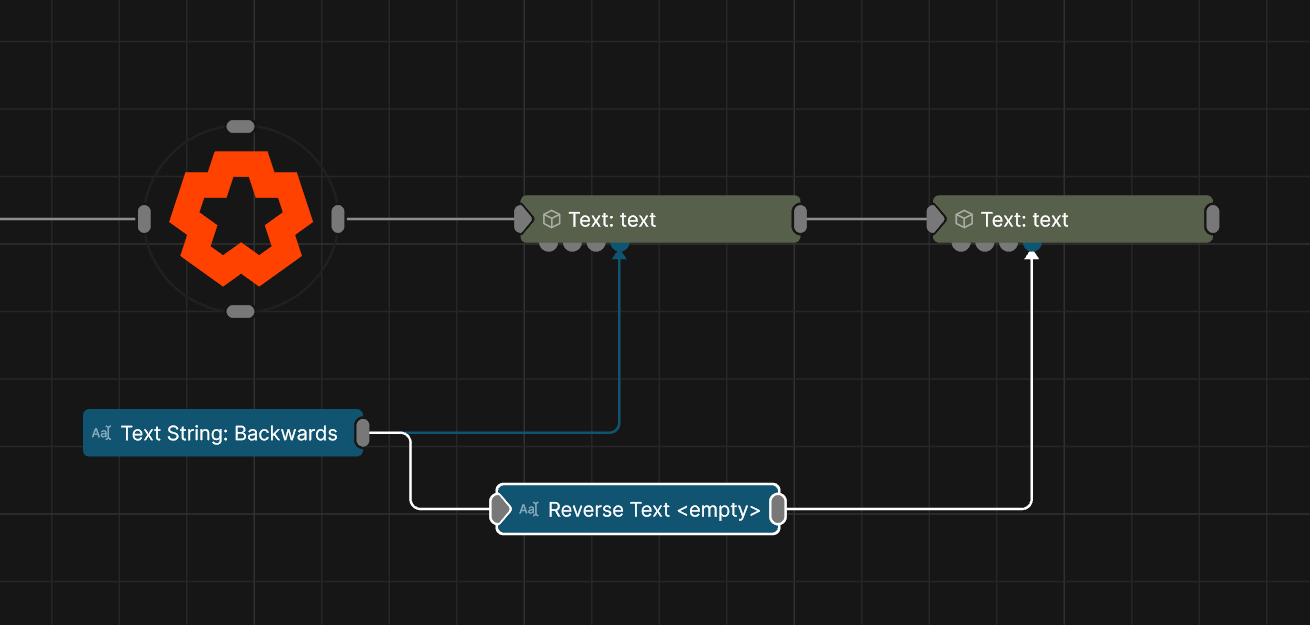
Task: Click the text icon on Text String node
Action: (101, 433)
